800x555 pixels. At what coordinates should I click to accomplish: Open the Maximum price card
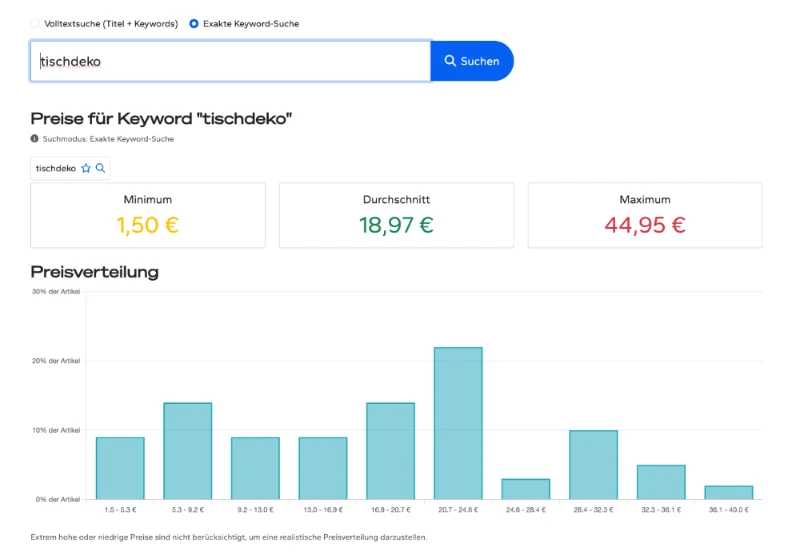point(644,215)
